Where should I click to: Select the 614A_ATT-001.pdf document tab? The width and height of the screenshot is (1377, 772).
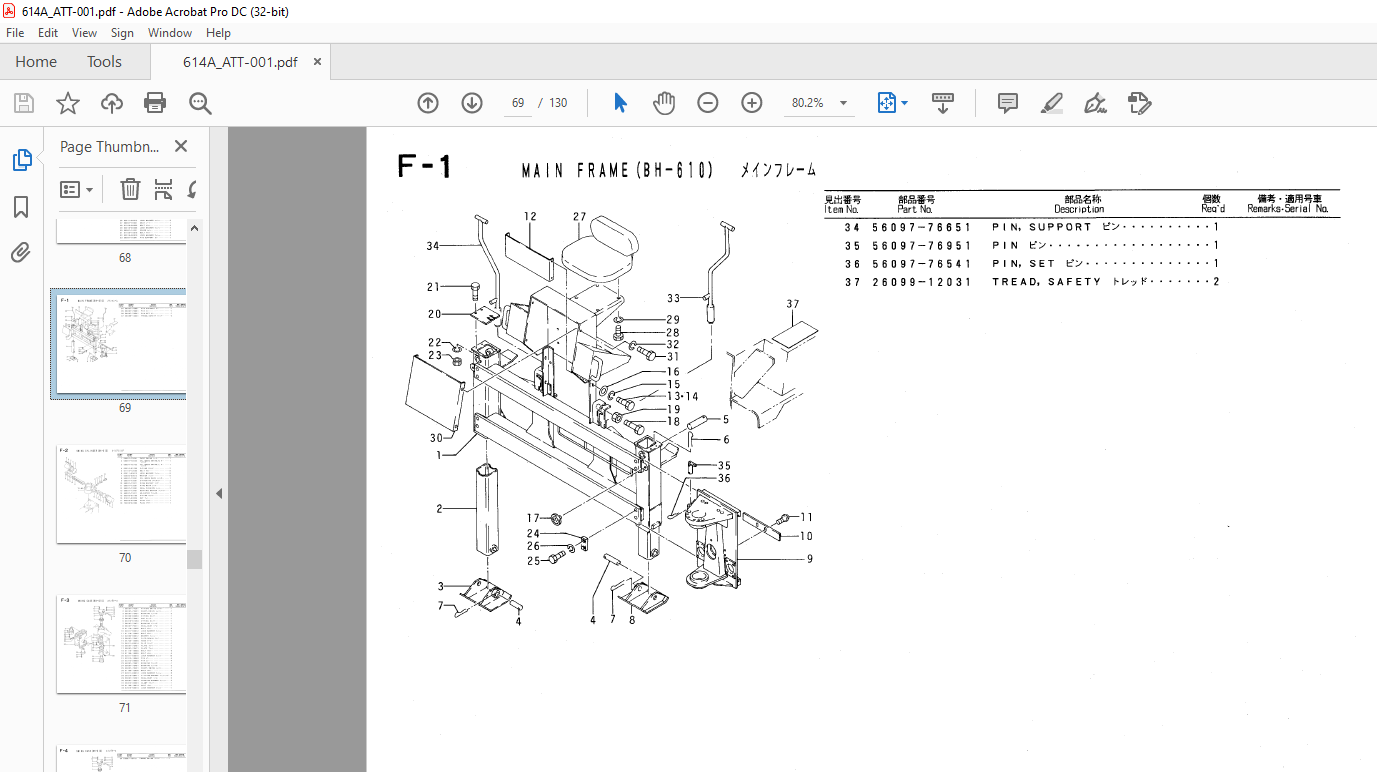(x=240, y=62)
